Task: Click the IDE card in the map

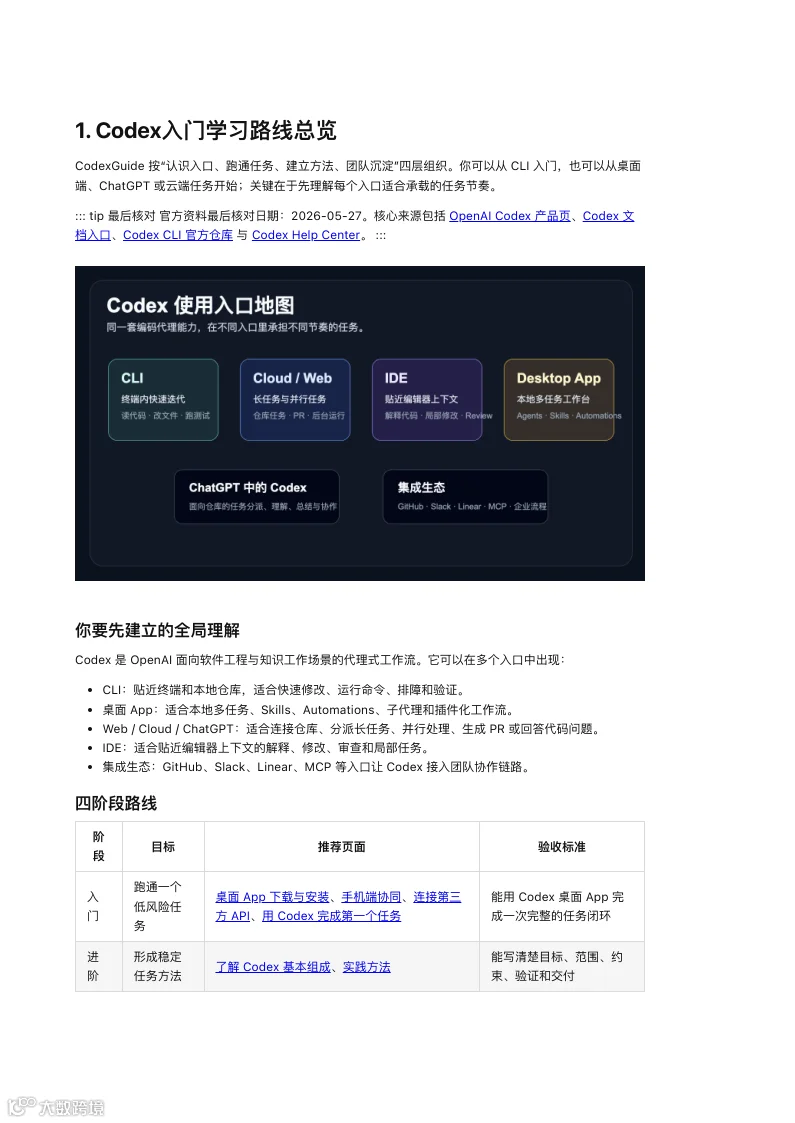Action: [427, 400]
